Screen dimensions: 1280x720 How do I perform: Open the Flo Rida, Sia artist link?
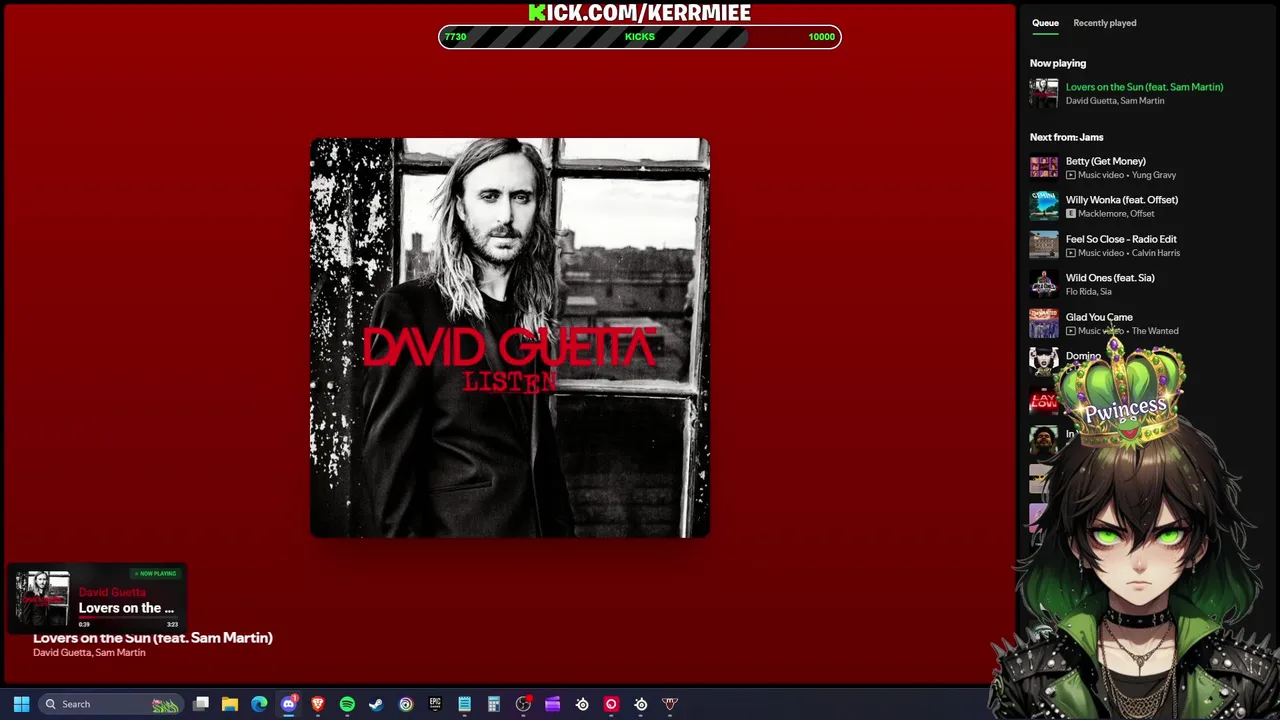pyautogui.click(x=1089, y=292)
